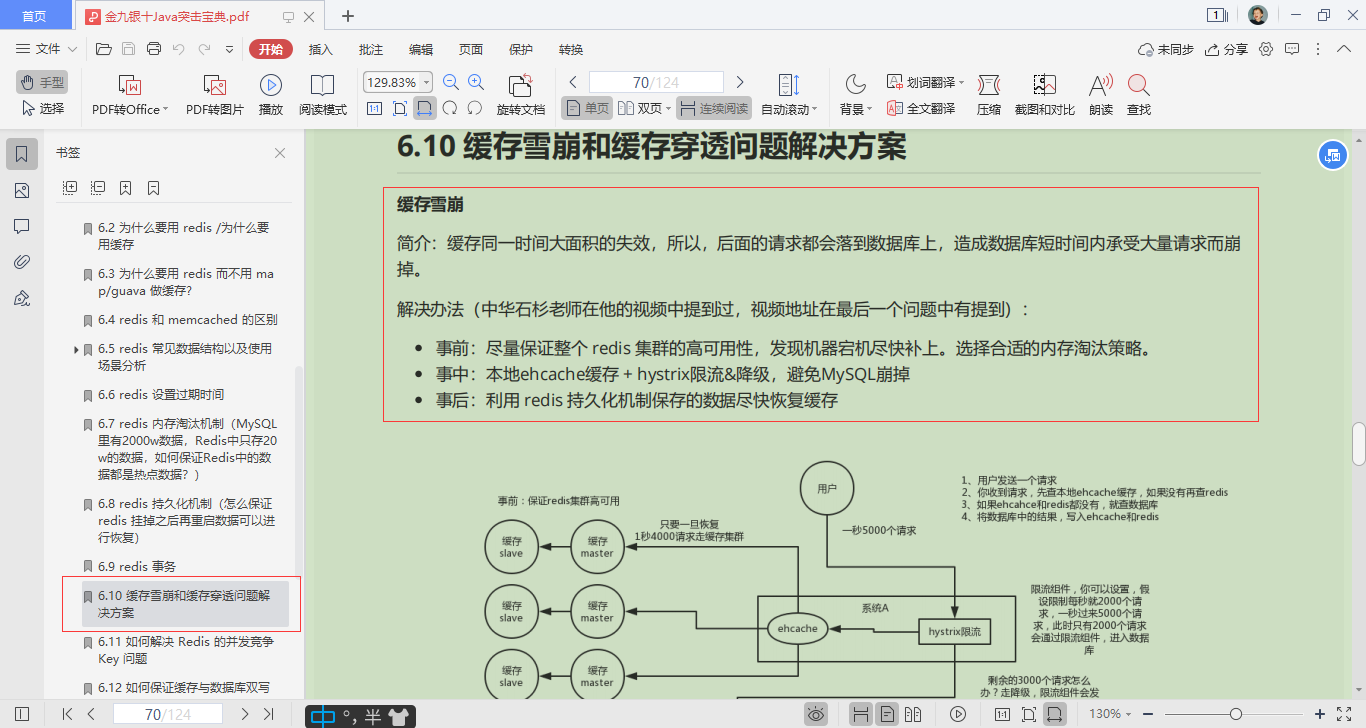The width and height of the screenshot is (1366, 728).
Task: Fit page to window in ribbon
Action: pyautogui.click(x=399, y=108)
